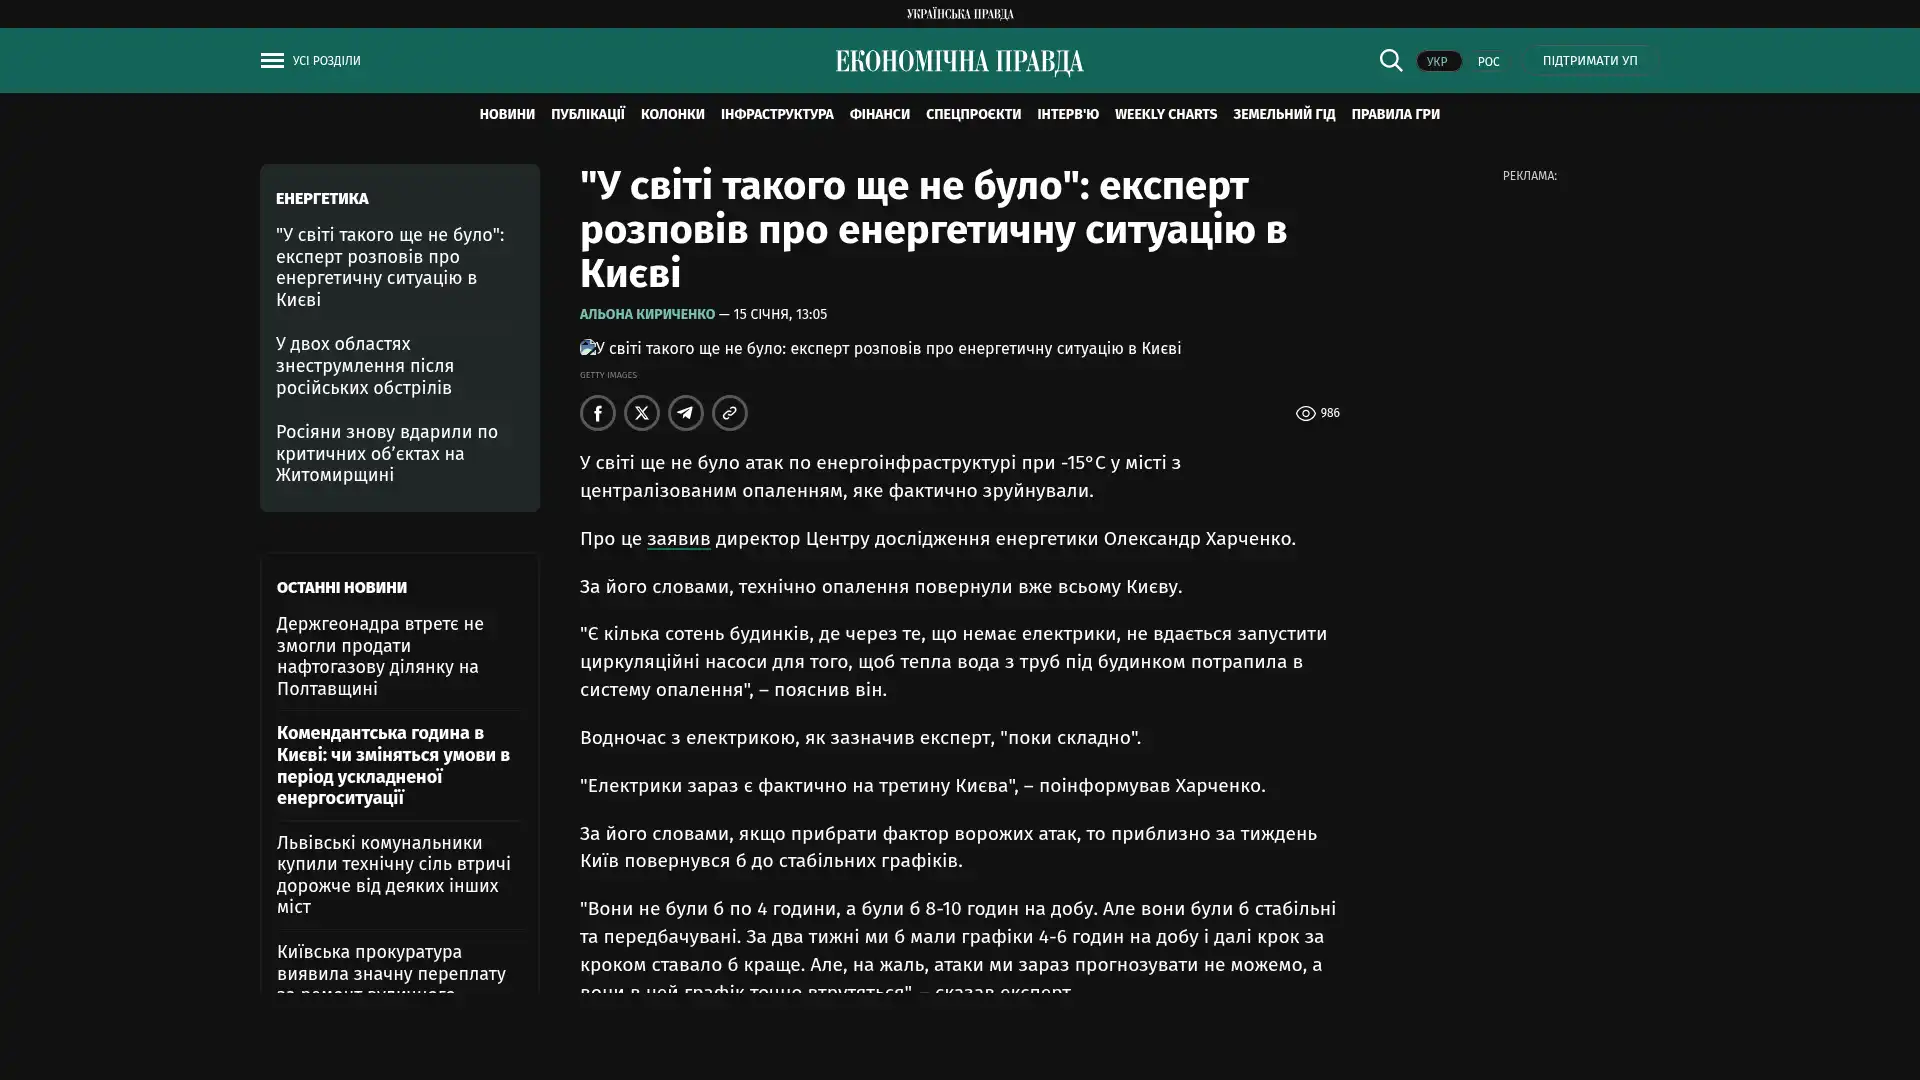Copy the article link icon
The width and height of the screenshot is (1920, 1080).
coord(729,413)
